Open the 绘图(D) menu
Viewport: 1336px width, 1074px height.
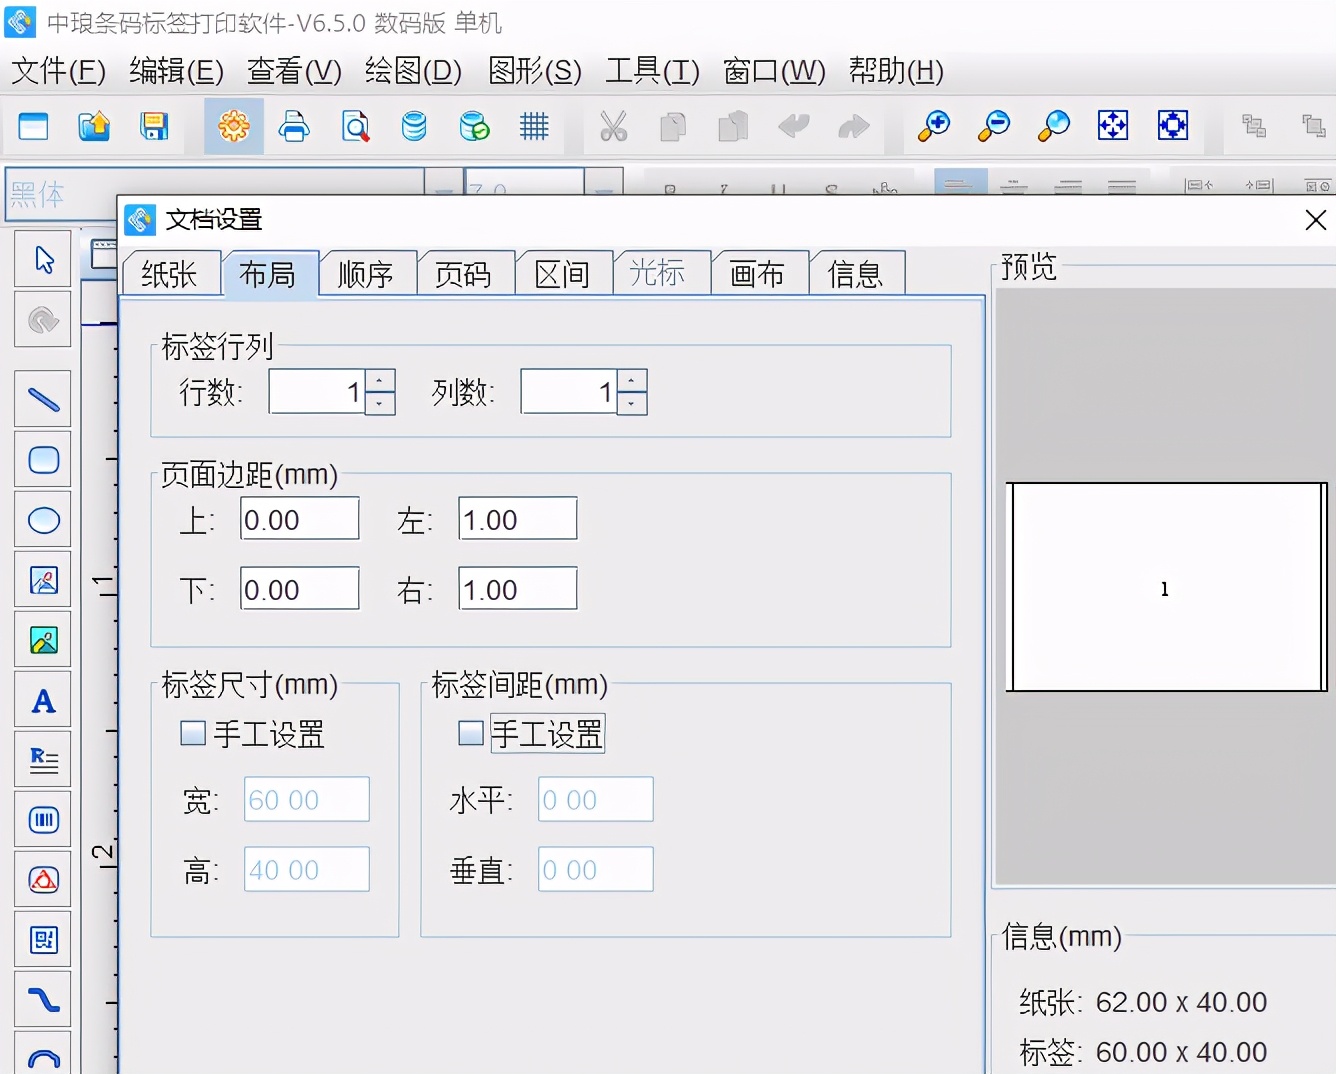(x=413, y=71)
